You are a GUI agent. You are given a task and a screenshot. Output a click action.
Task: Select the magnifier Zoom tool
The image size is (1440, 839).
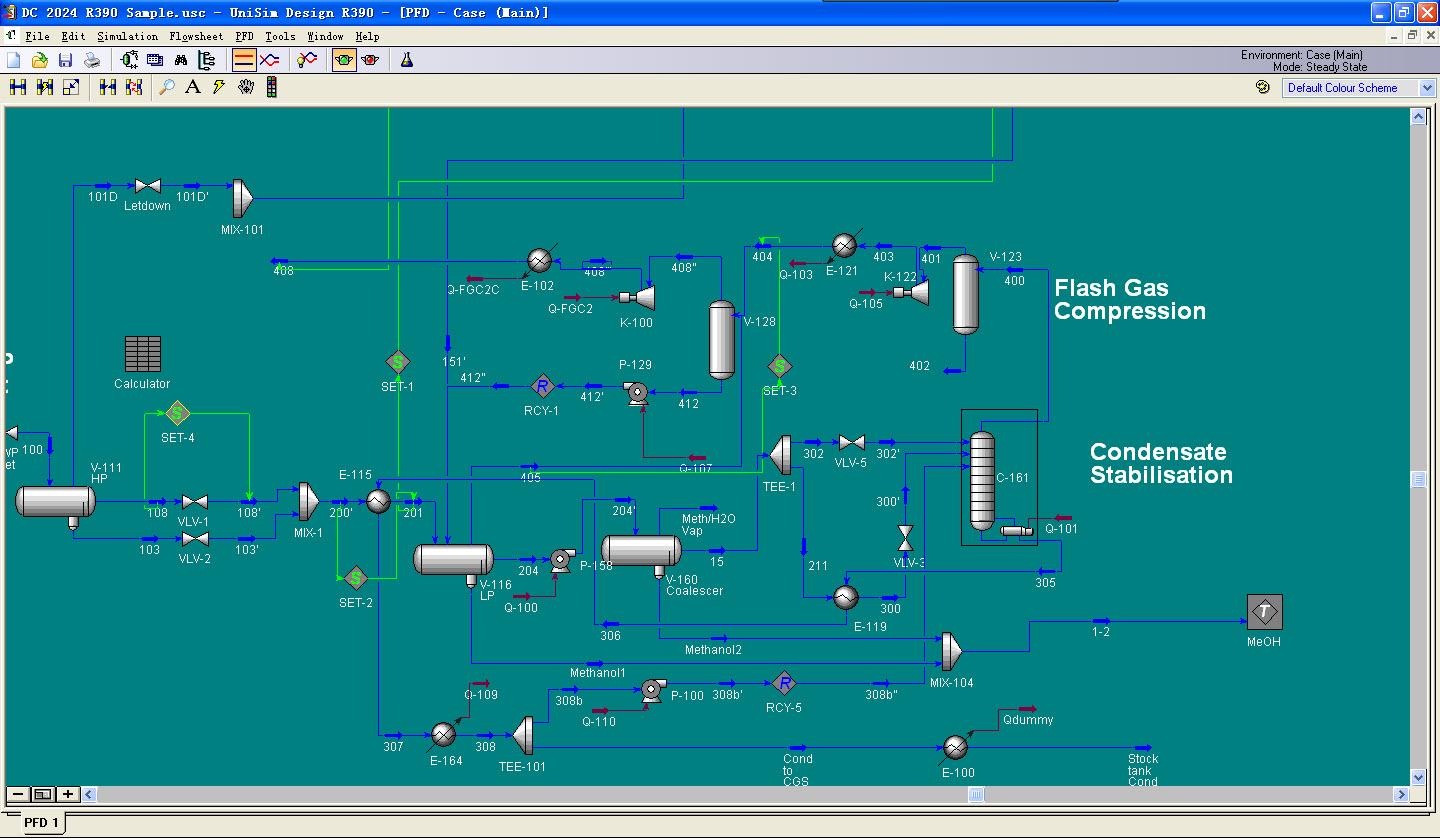pyautogui.click(x=167, y=88)
